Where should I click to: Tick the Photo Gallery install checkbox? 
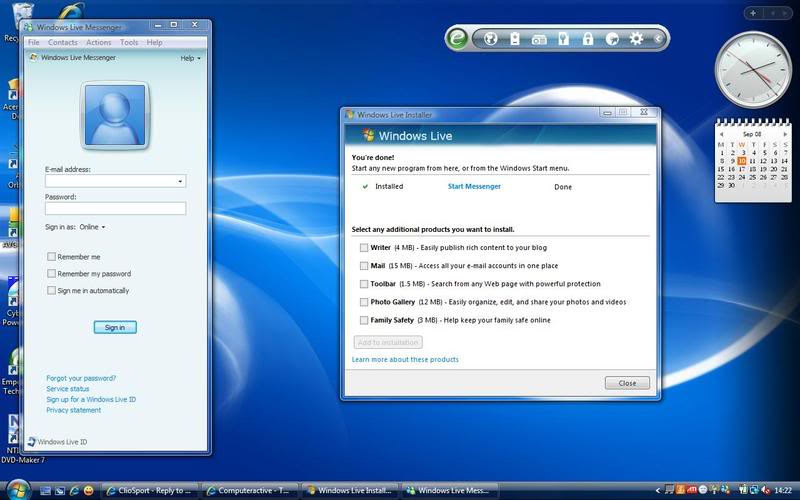click(x=364, y=302)
